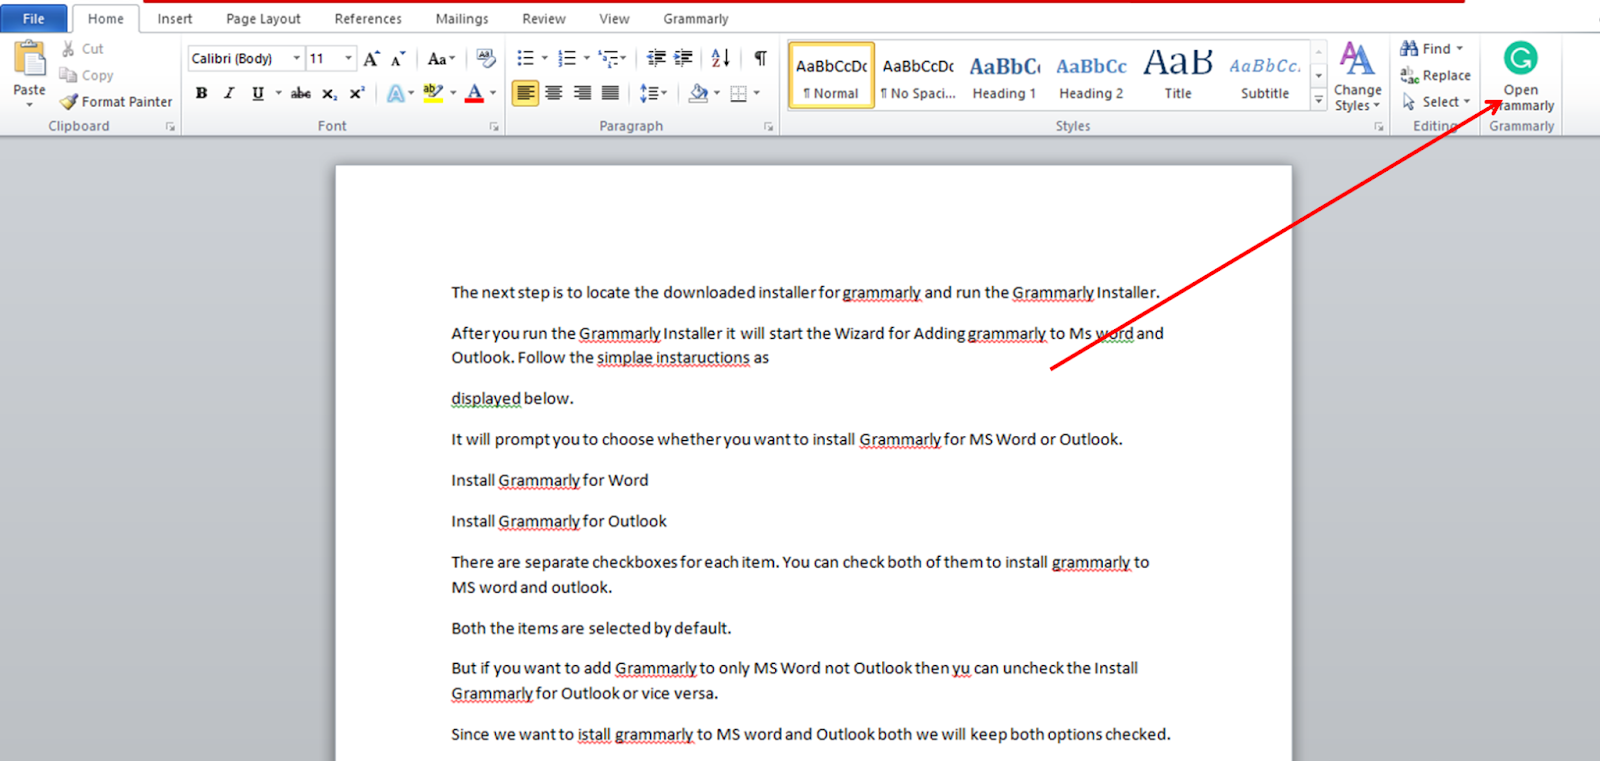
Task: Toggle italic formatting
Action: [229, 93]
